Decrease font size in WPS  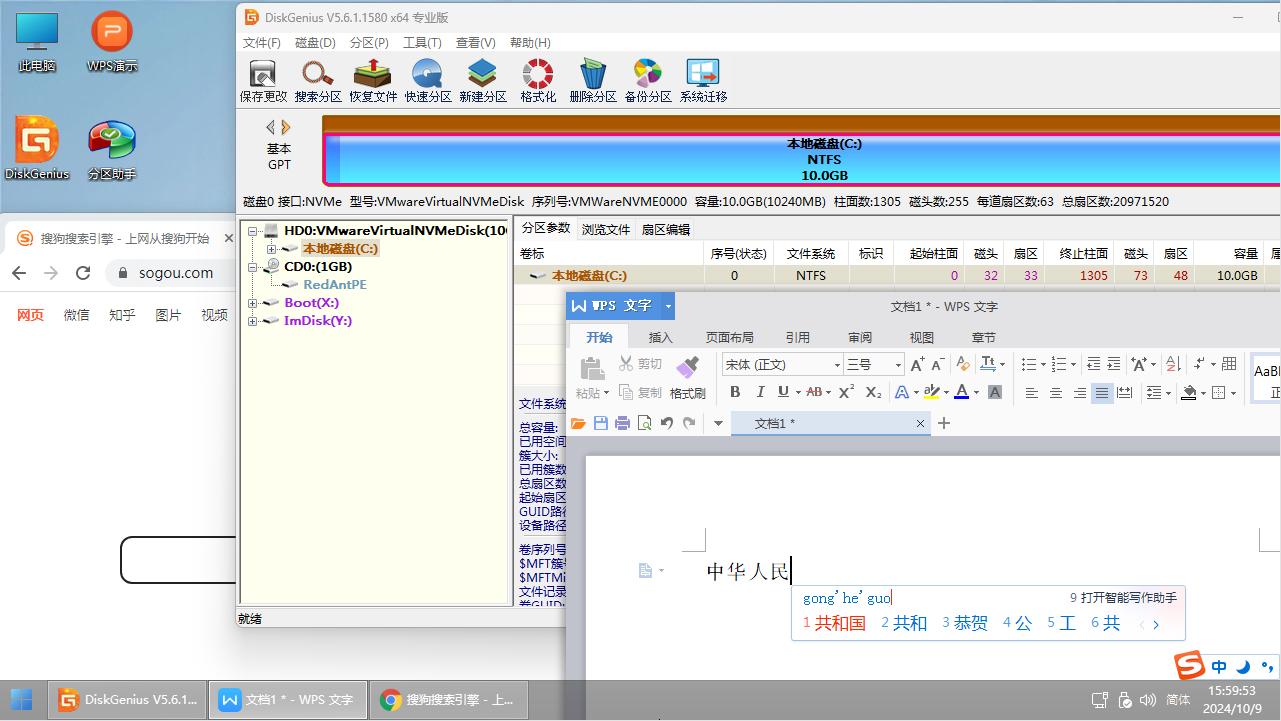click(x=938, y=364)
